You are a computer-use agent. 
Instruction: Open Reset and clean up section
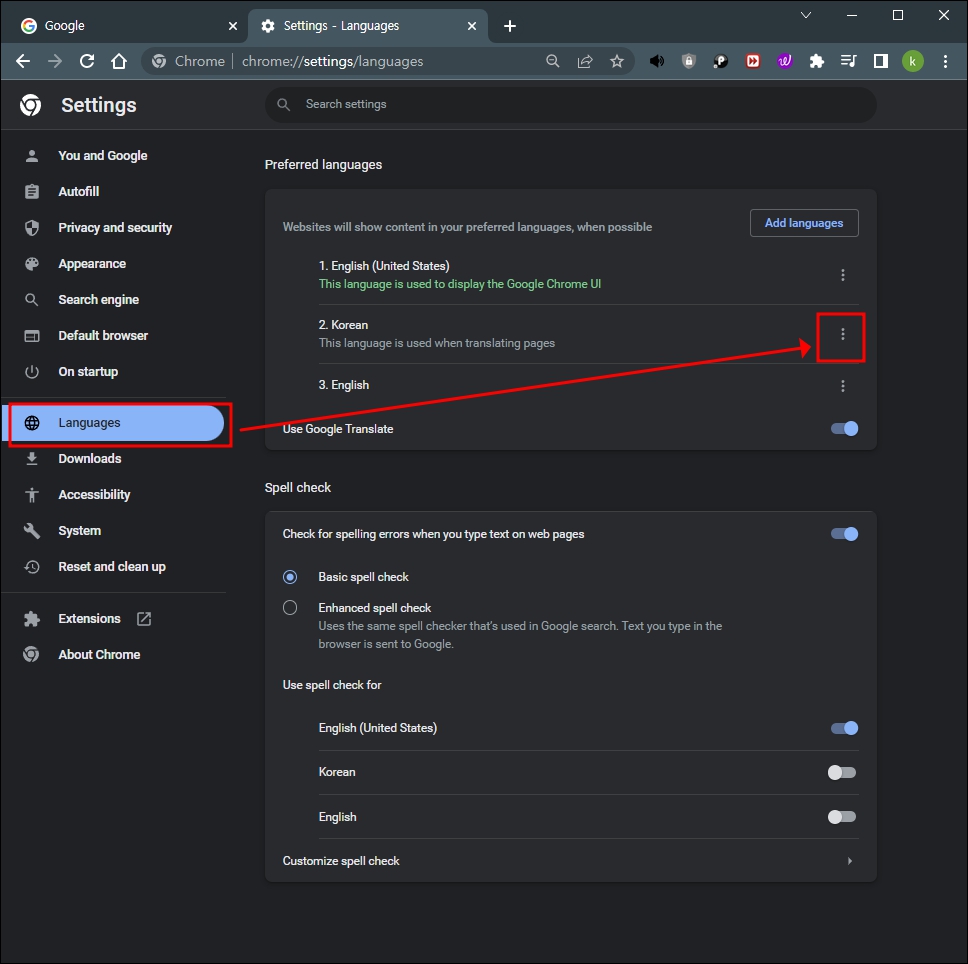(112, 567)
